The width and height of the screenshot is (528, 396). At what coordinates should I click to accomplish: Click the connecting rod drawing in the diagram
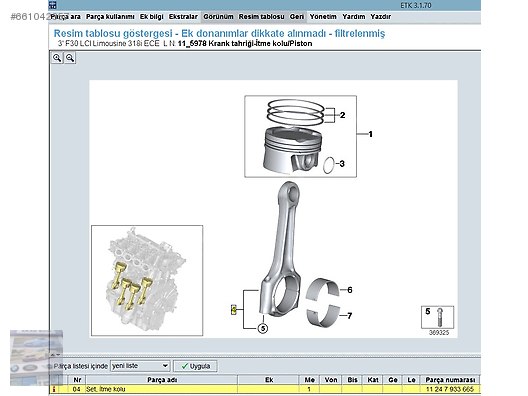tap(281, 249)
